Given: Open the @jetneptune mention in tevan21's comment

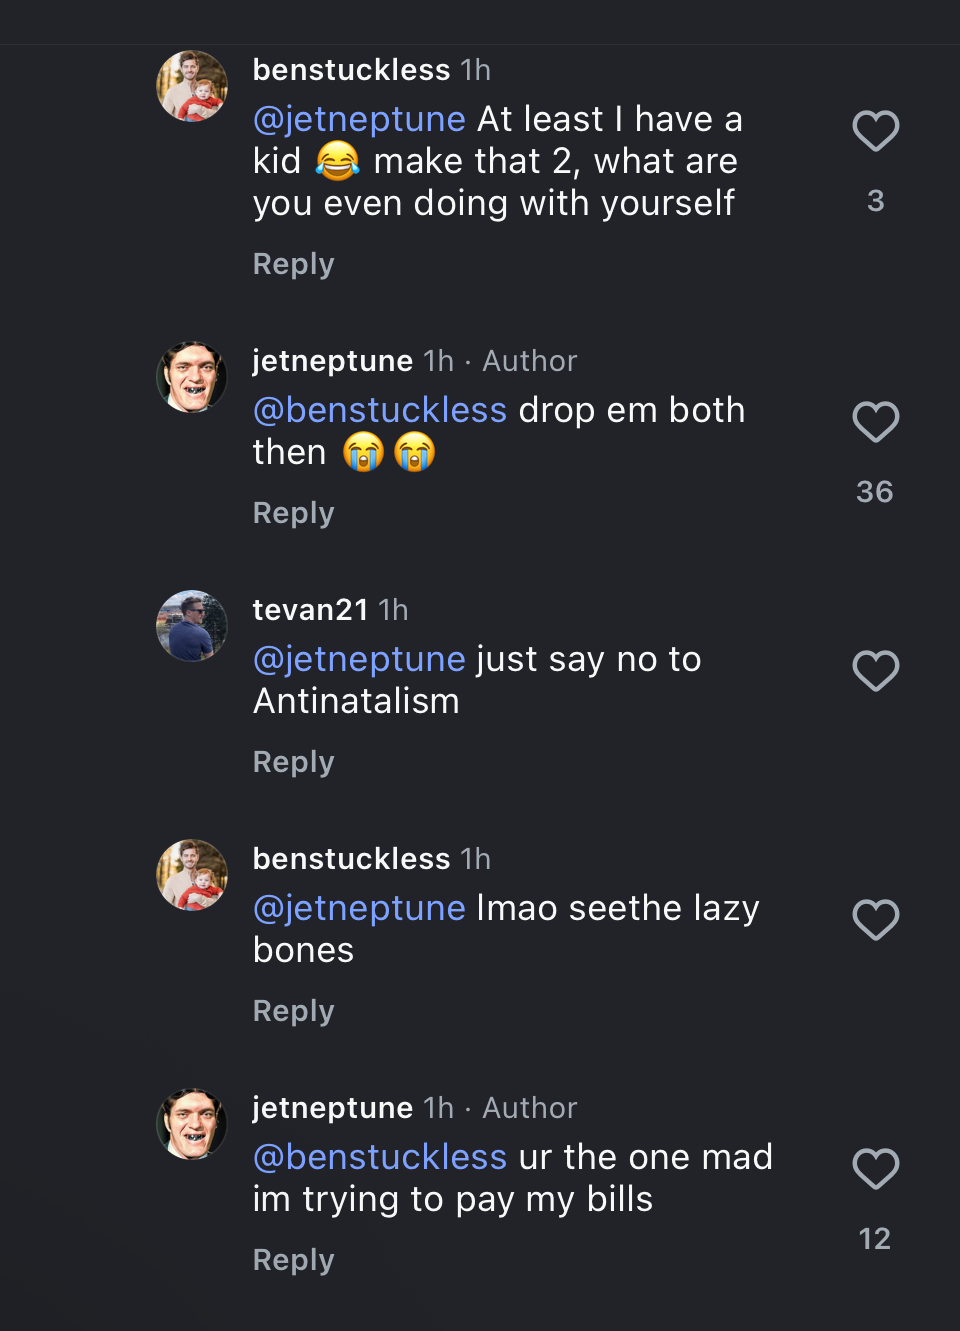Looking at the screenshot, I should [359, 659].
